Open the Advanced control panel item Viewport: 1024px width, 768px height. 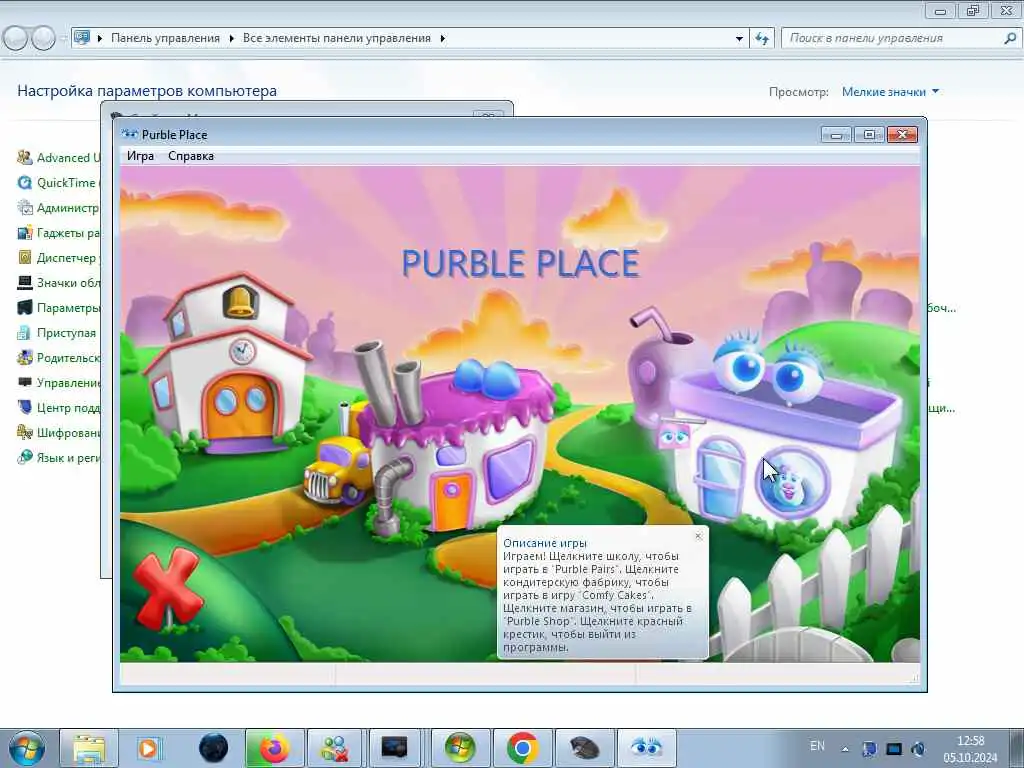point(59,157)
